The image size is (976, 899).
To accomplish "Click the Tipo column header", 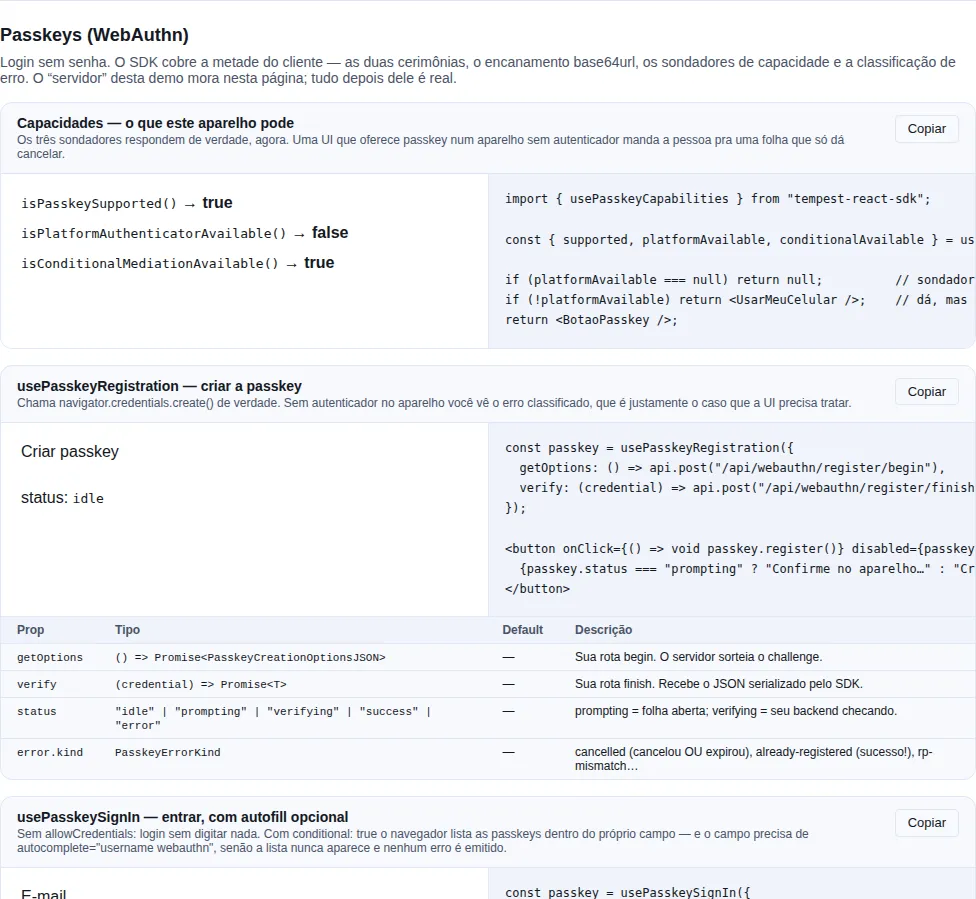I will pyautogui.click(x=127, y=629).
